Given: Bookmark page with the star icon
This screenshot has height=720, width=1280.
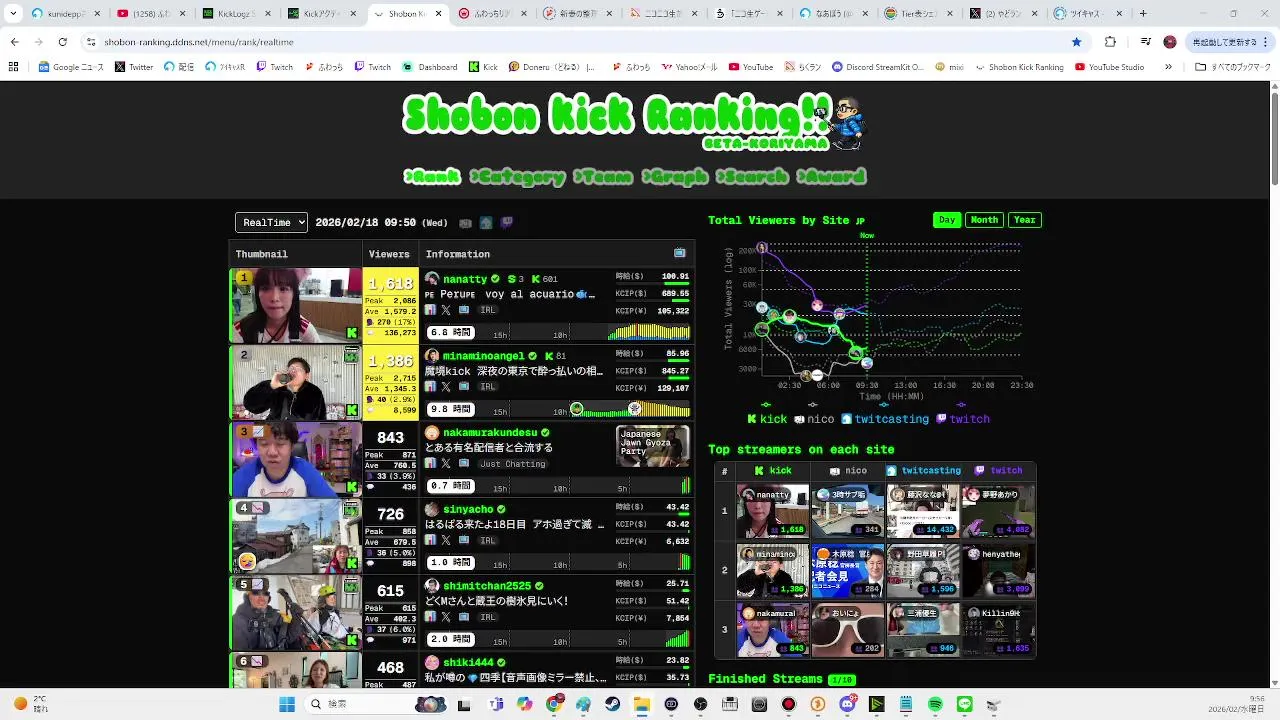Looking at the screenshot, I should click(1076, 42).
